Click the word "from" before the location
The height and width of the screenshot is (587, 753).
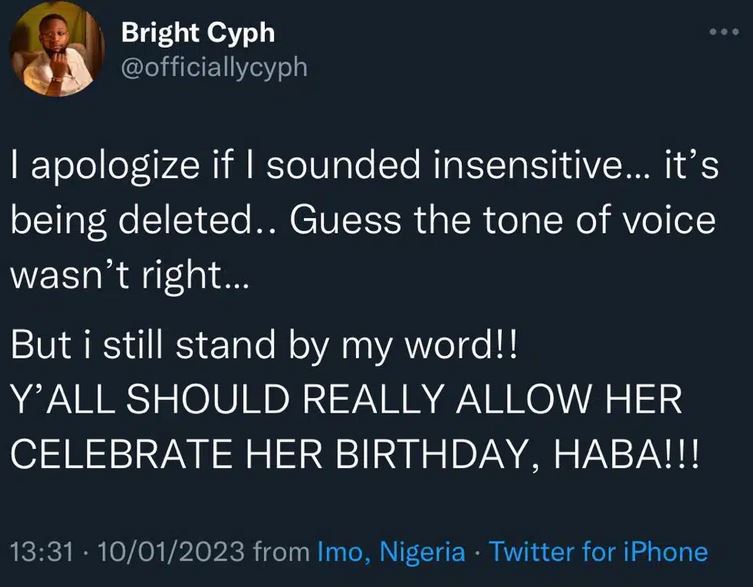282,551
